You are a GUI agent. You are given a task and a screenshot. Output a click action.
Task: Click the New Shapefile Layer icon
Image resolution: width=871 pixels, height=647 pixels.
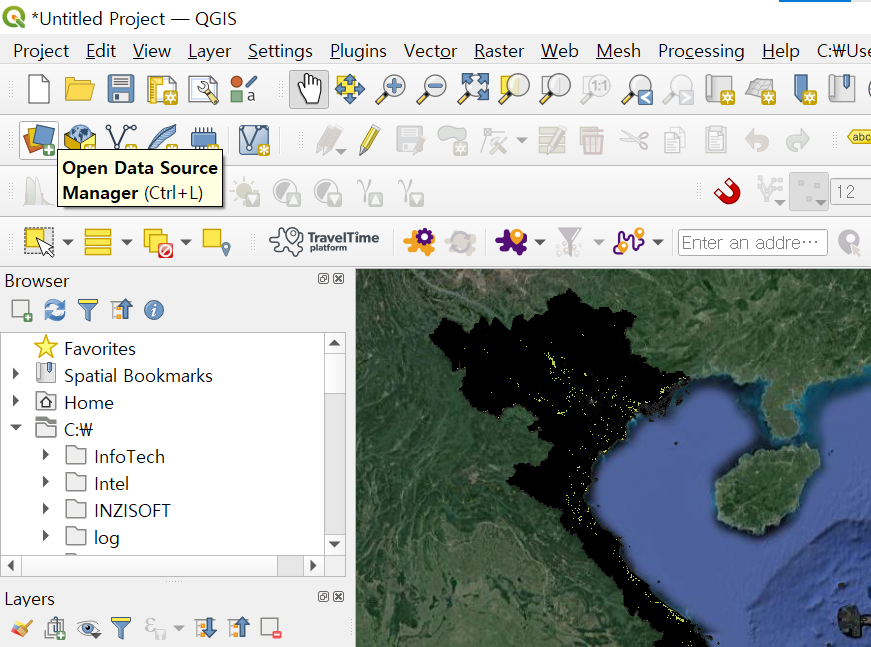tap(121, 139)
